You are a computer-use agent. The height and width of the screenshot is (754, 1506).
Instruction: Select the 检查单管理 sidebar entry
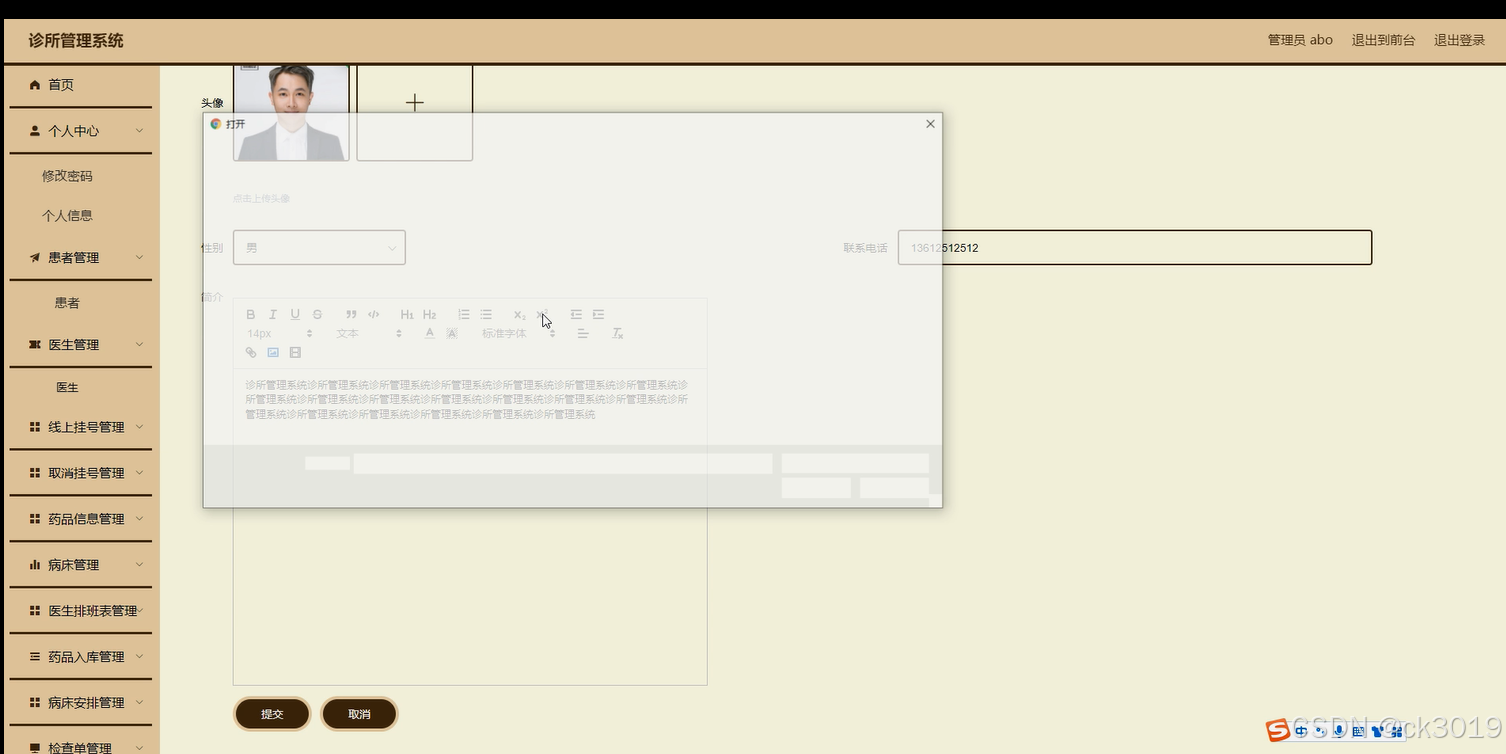(80, 745)
